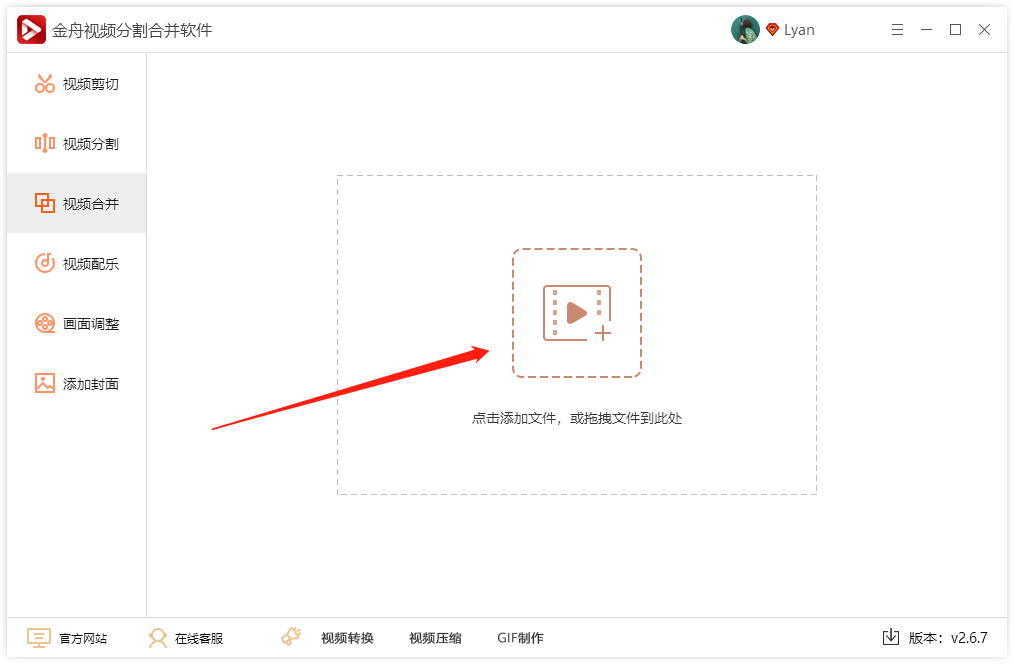Image resolution: width=1014 pixels, height=664 pixels.
Task: Click the GIF制作 option in the footer
Action: tap(518, 637)
